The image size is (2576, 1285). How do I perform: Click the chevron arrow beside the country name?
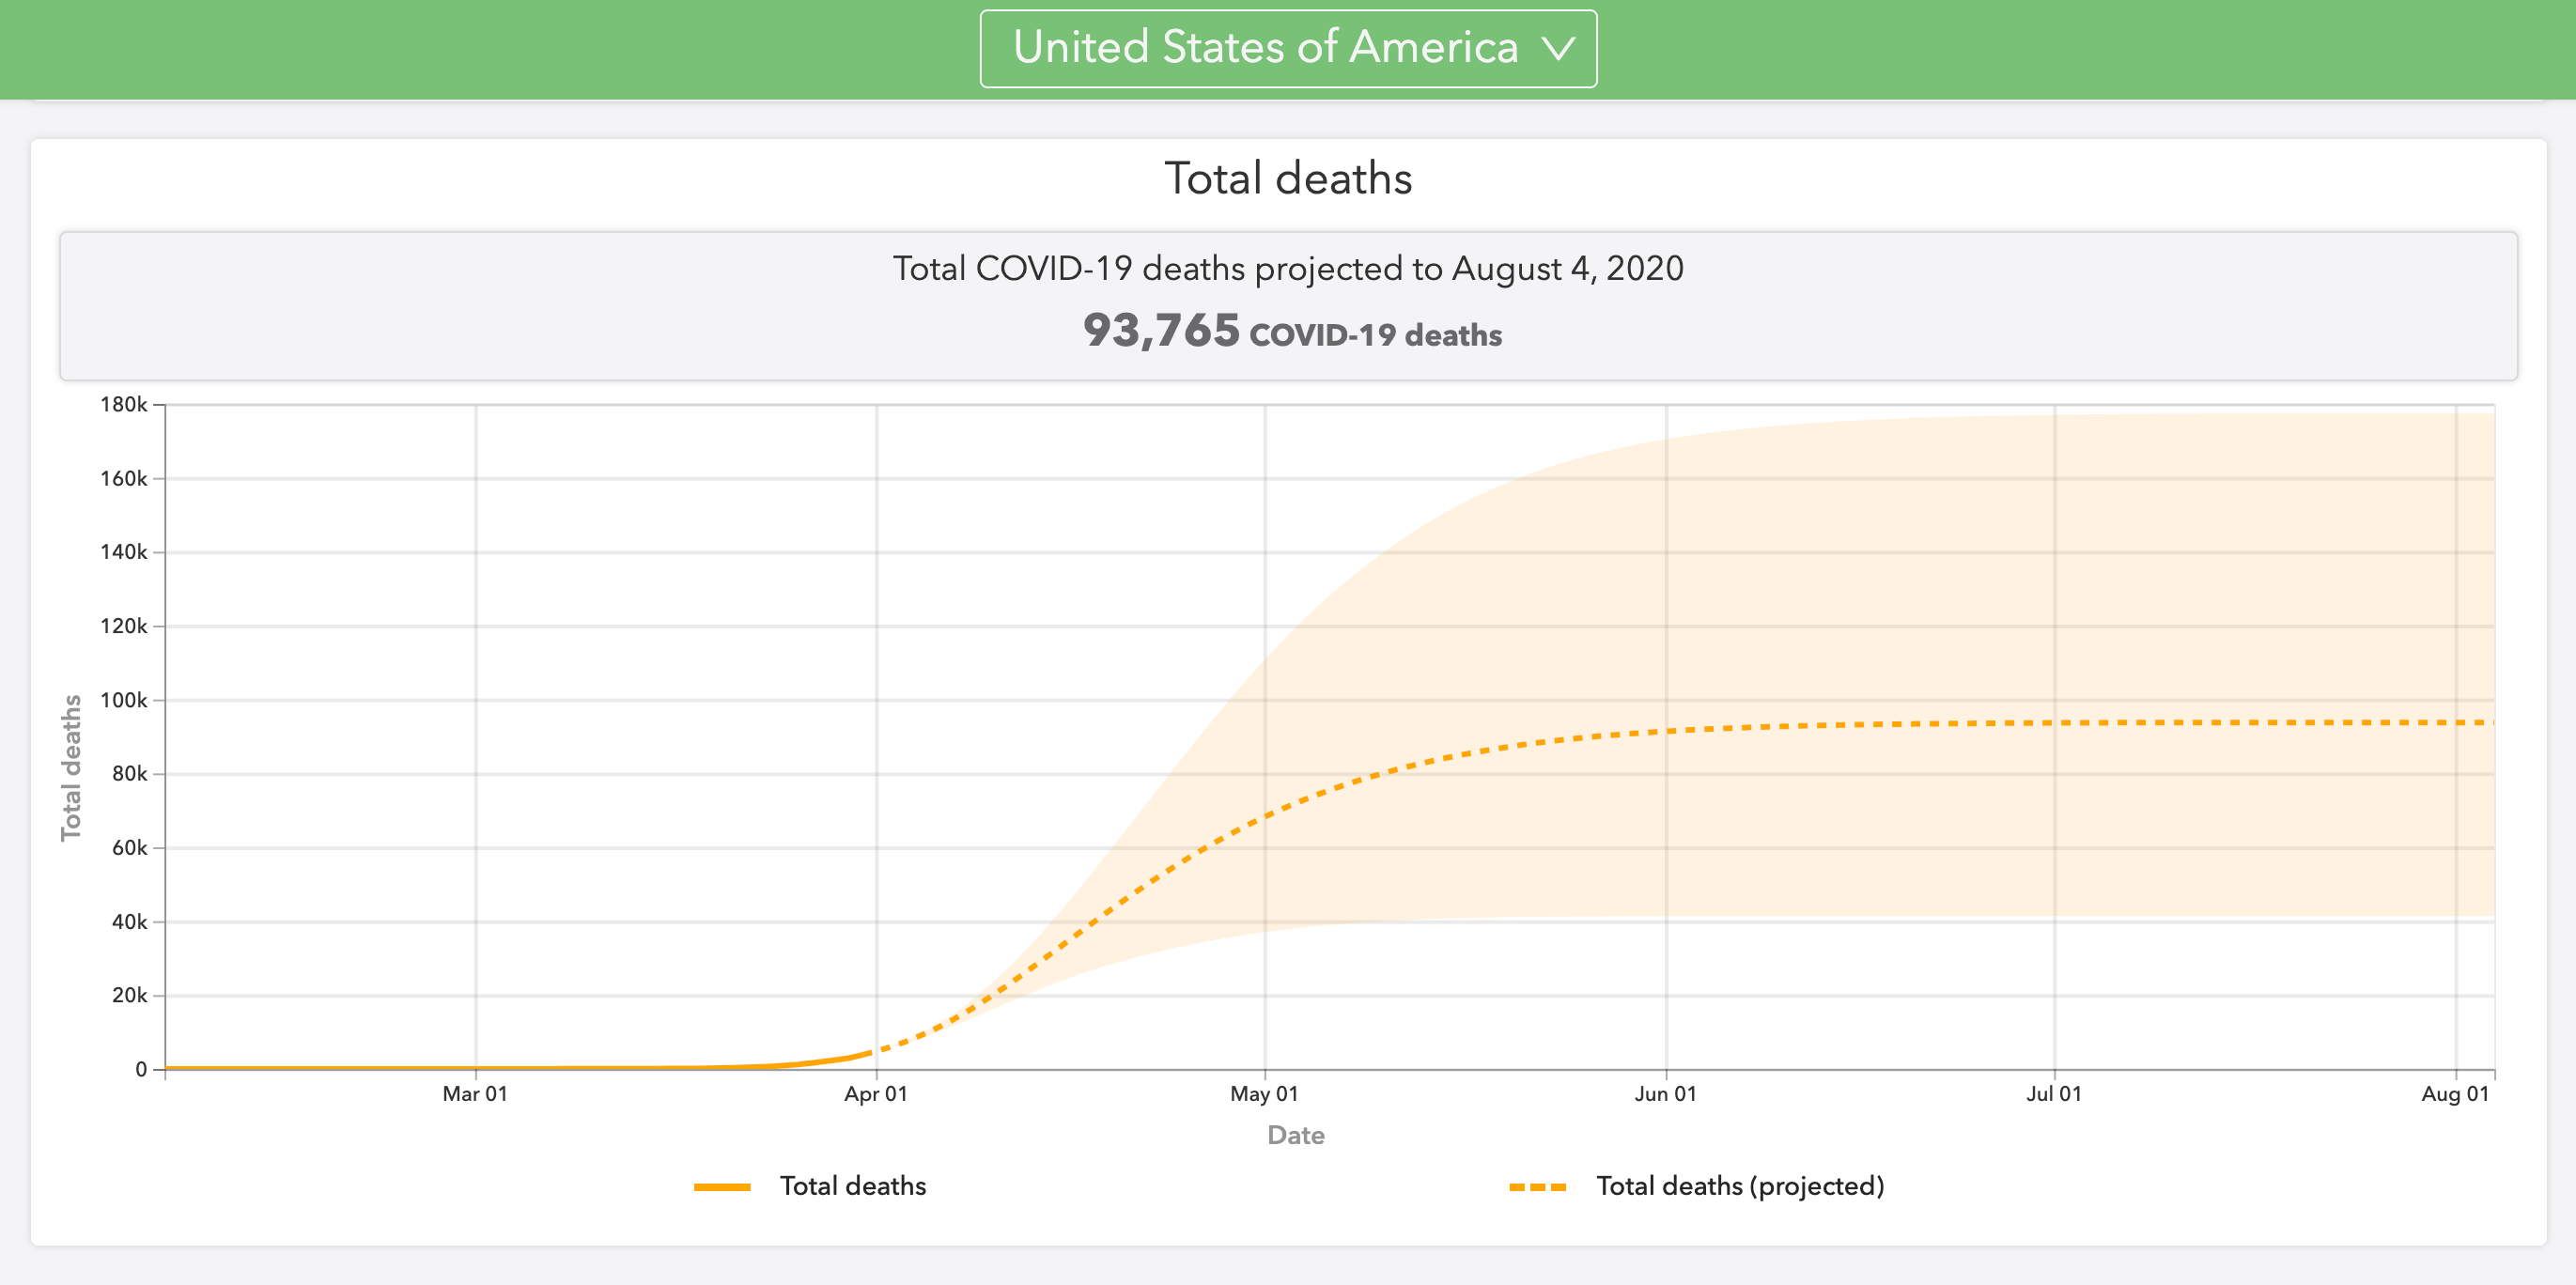coord(1558,49)
